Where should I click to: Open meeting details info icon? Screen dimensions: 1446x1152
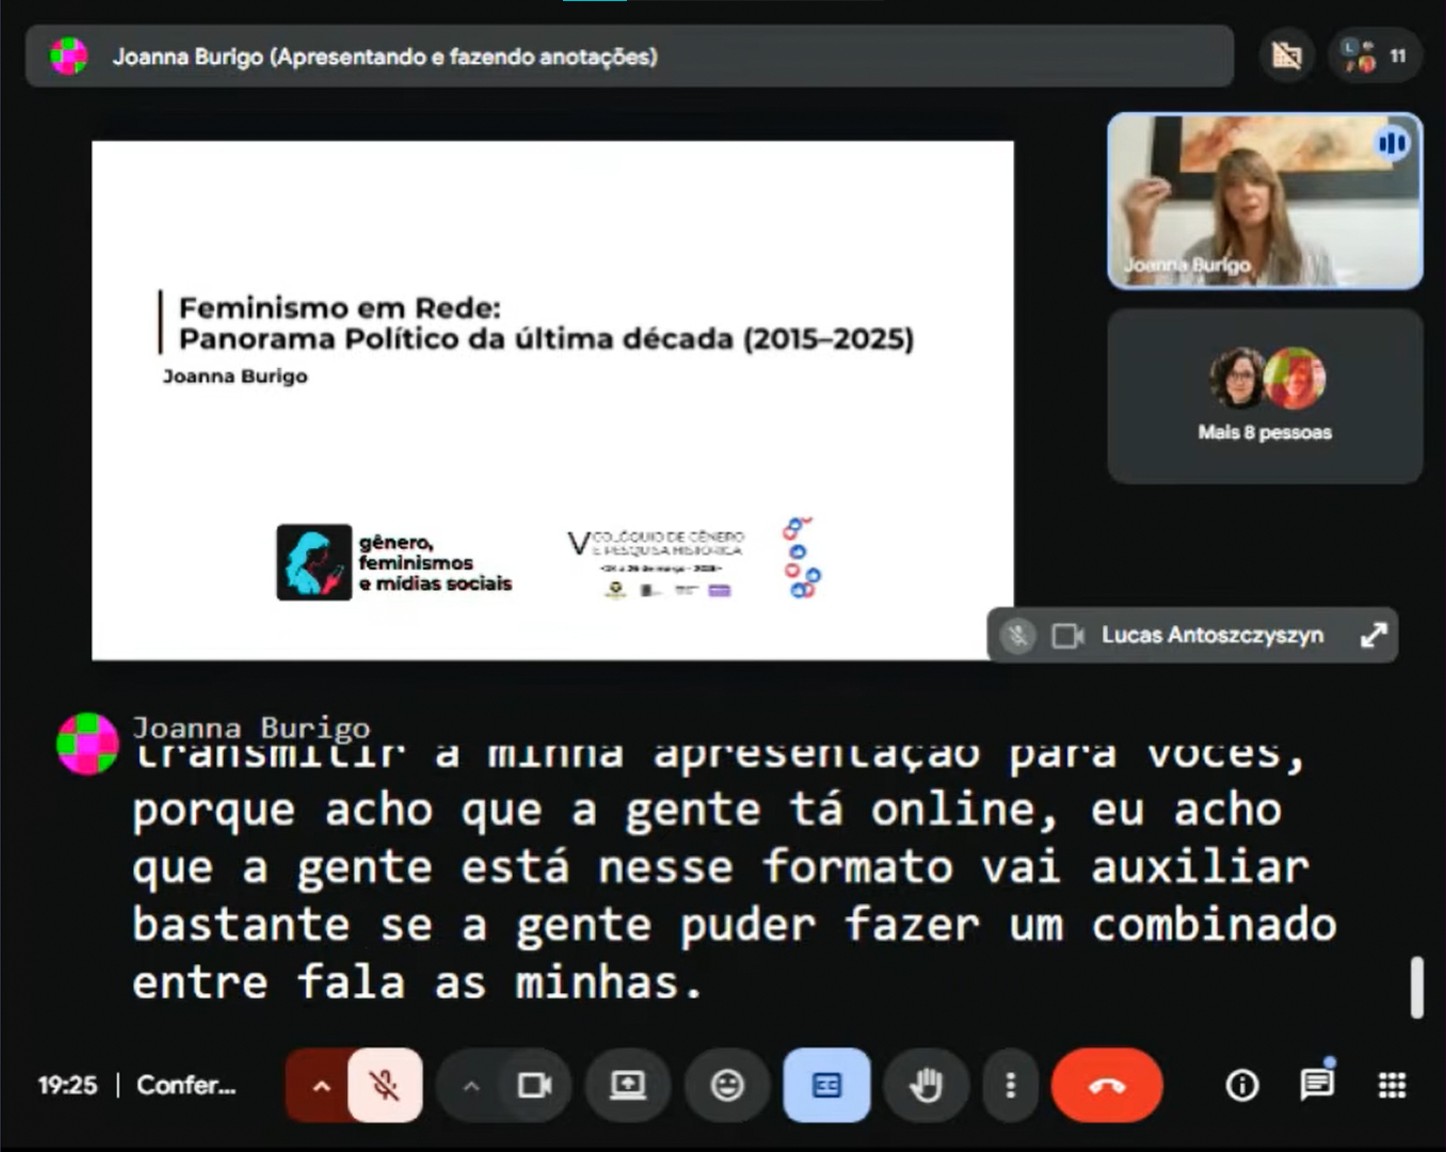coord(1242,1085)
